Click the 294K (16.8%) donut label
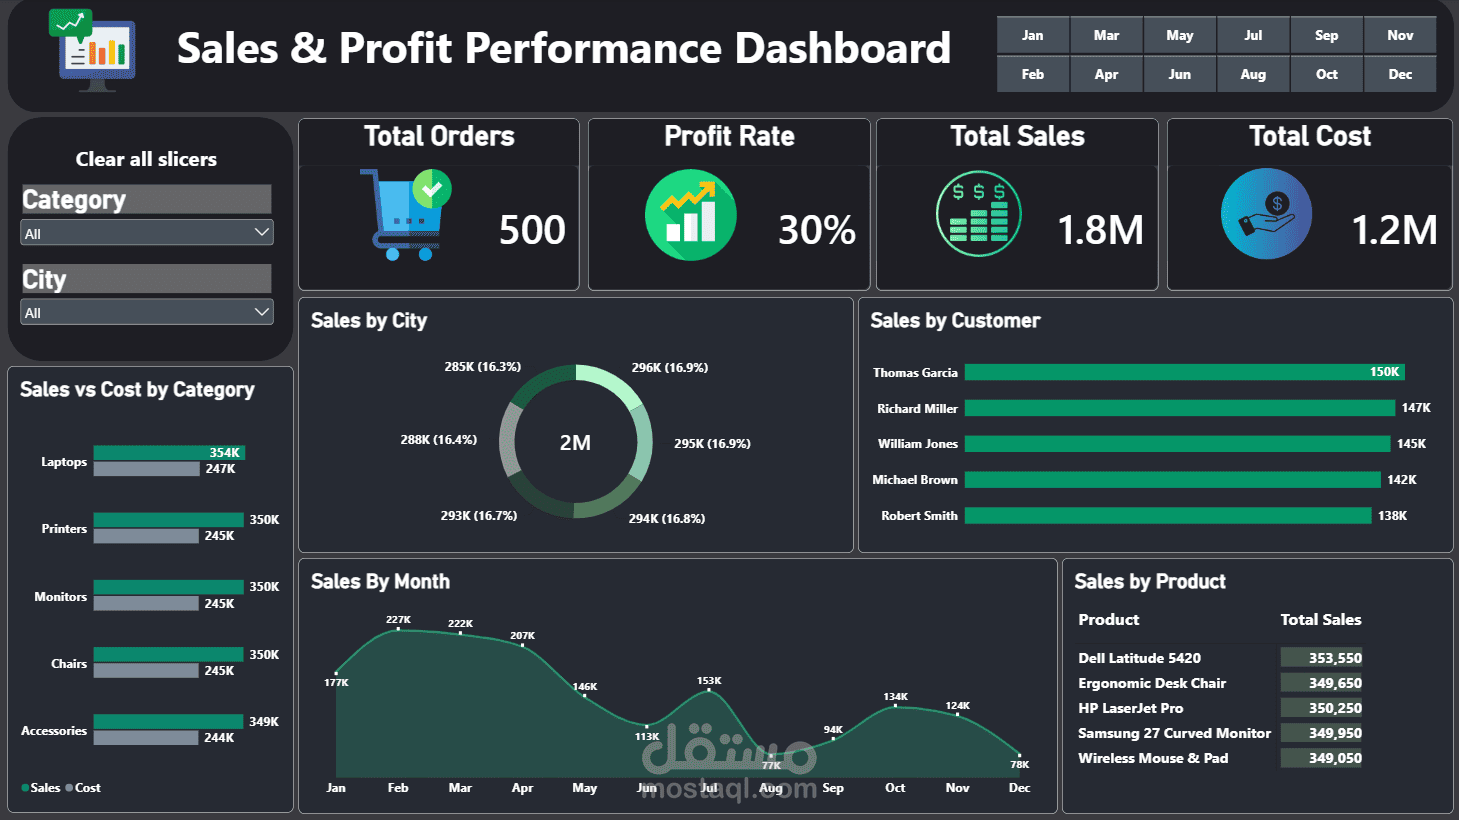Screen dimensions: 1459x820 (x=667, y=519)
